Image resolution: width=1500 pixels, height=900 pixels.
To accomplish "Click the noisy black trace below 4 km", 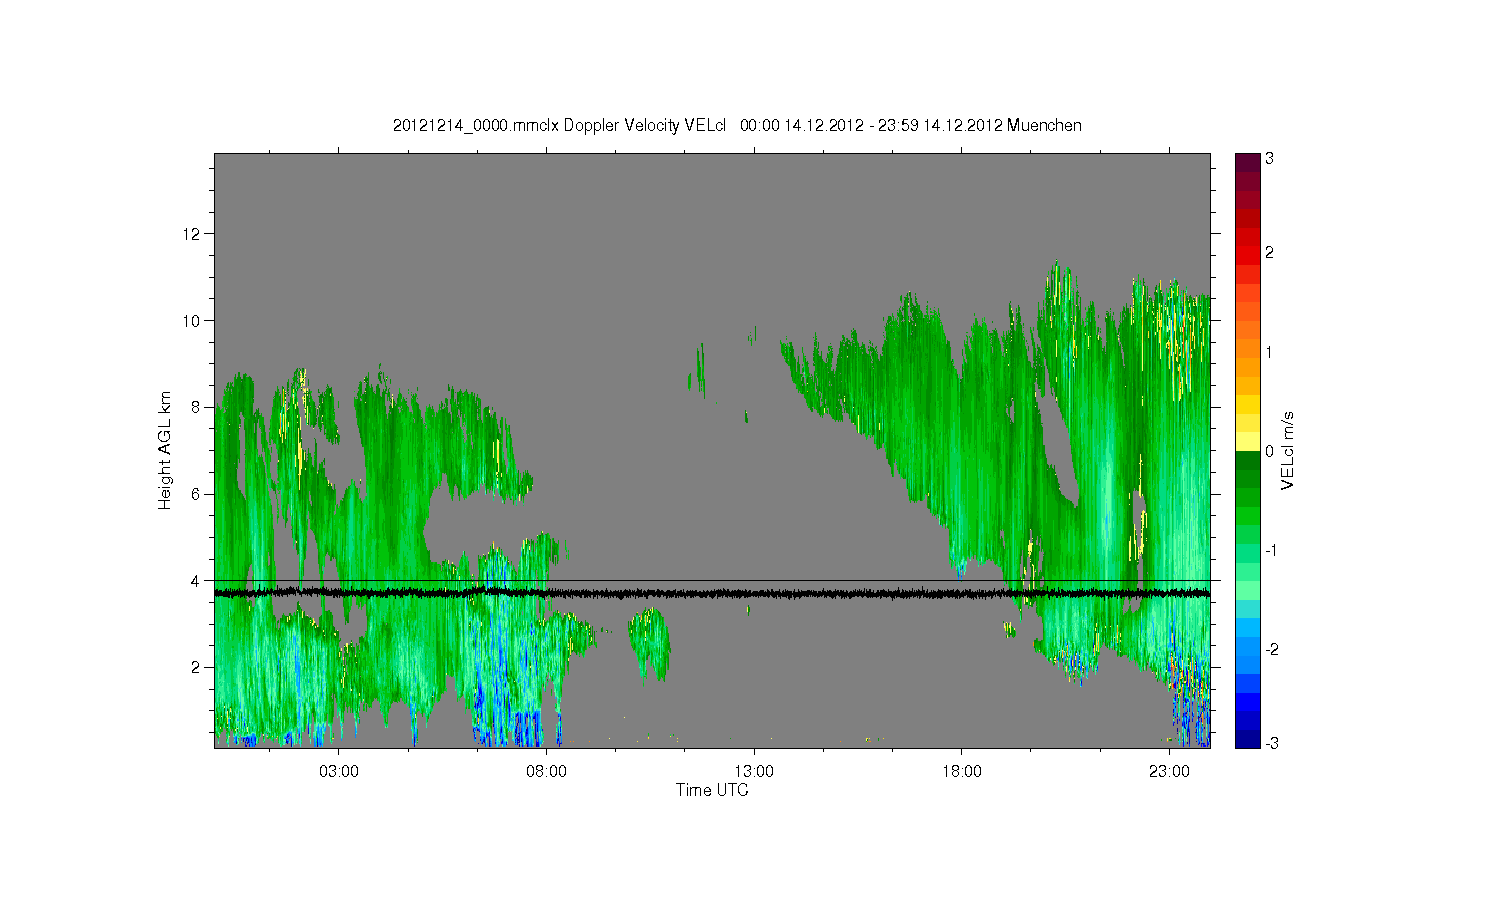I will pyautogui.click(x=712, y=594).
